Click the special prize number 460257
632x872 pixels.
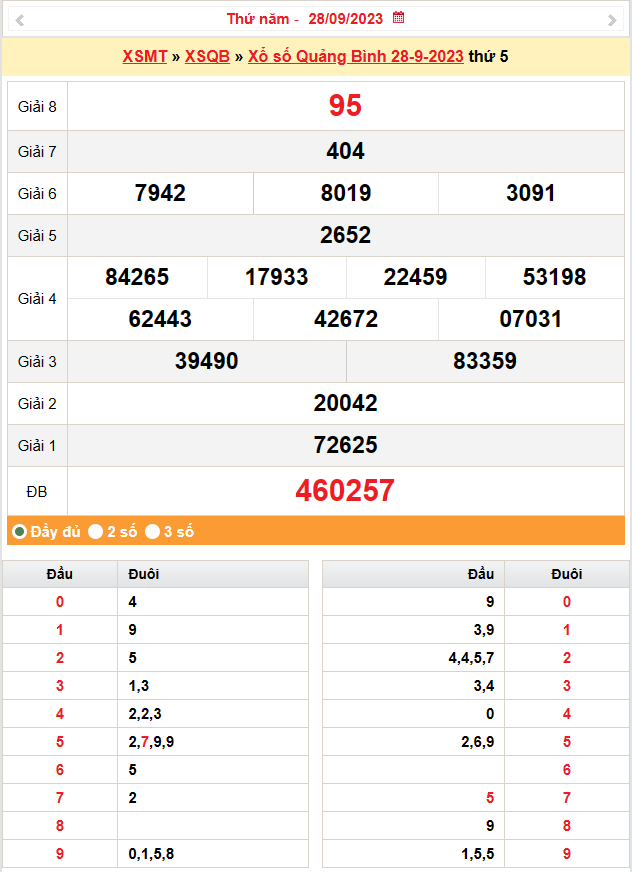pos(345,490)
